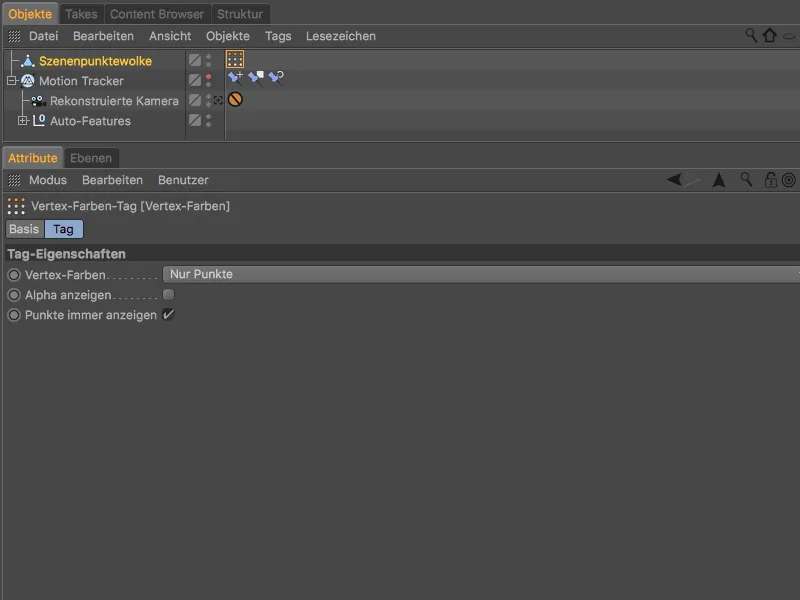Toggle layer box for Motion Tracker
The height and width of the screenshot is (600, 800).
tap(195, 80)
